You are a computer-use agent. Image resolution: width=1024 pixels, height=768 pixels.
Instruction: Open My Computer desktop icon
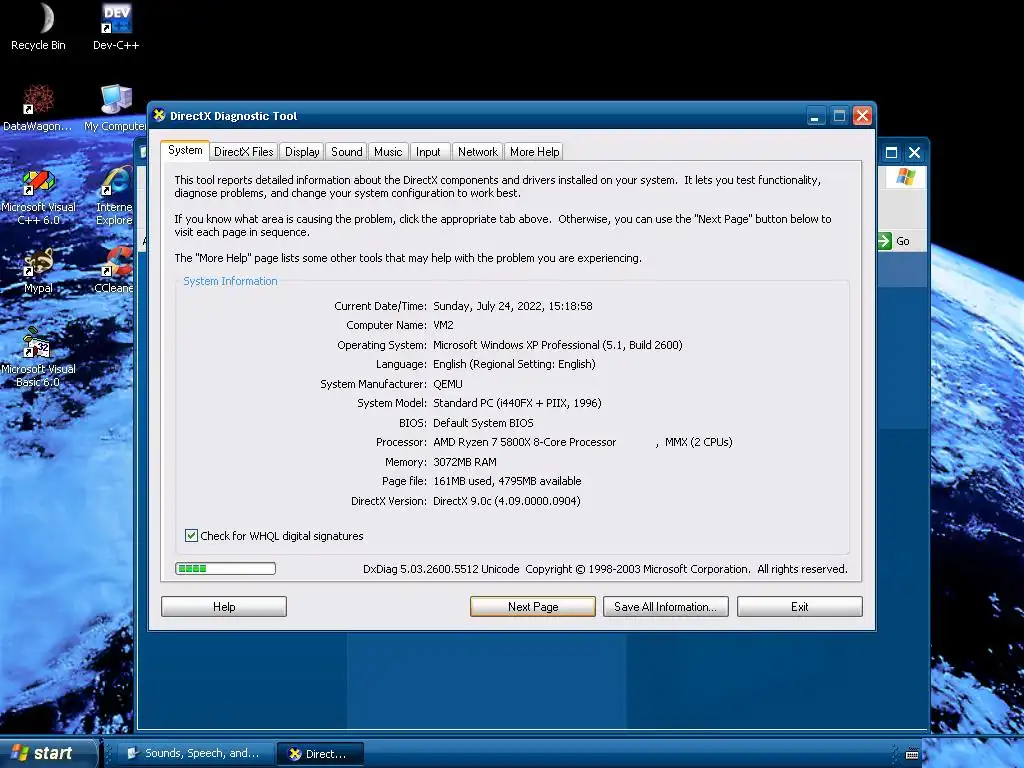coord(115,108)
